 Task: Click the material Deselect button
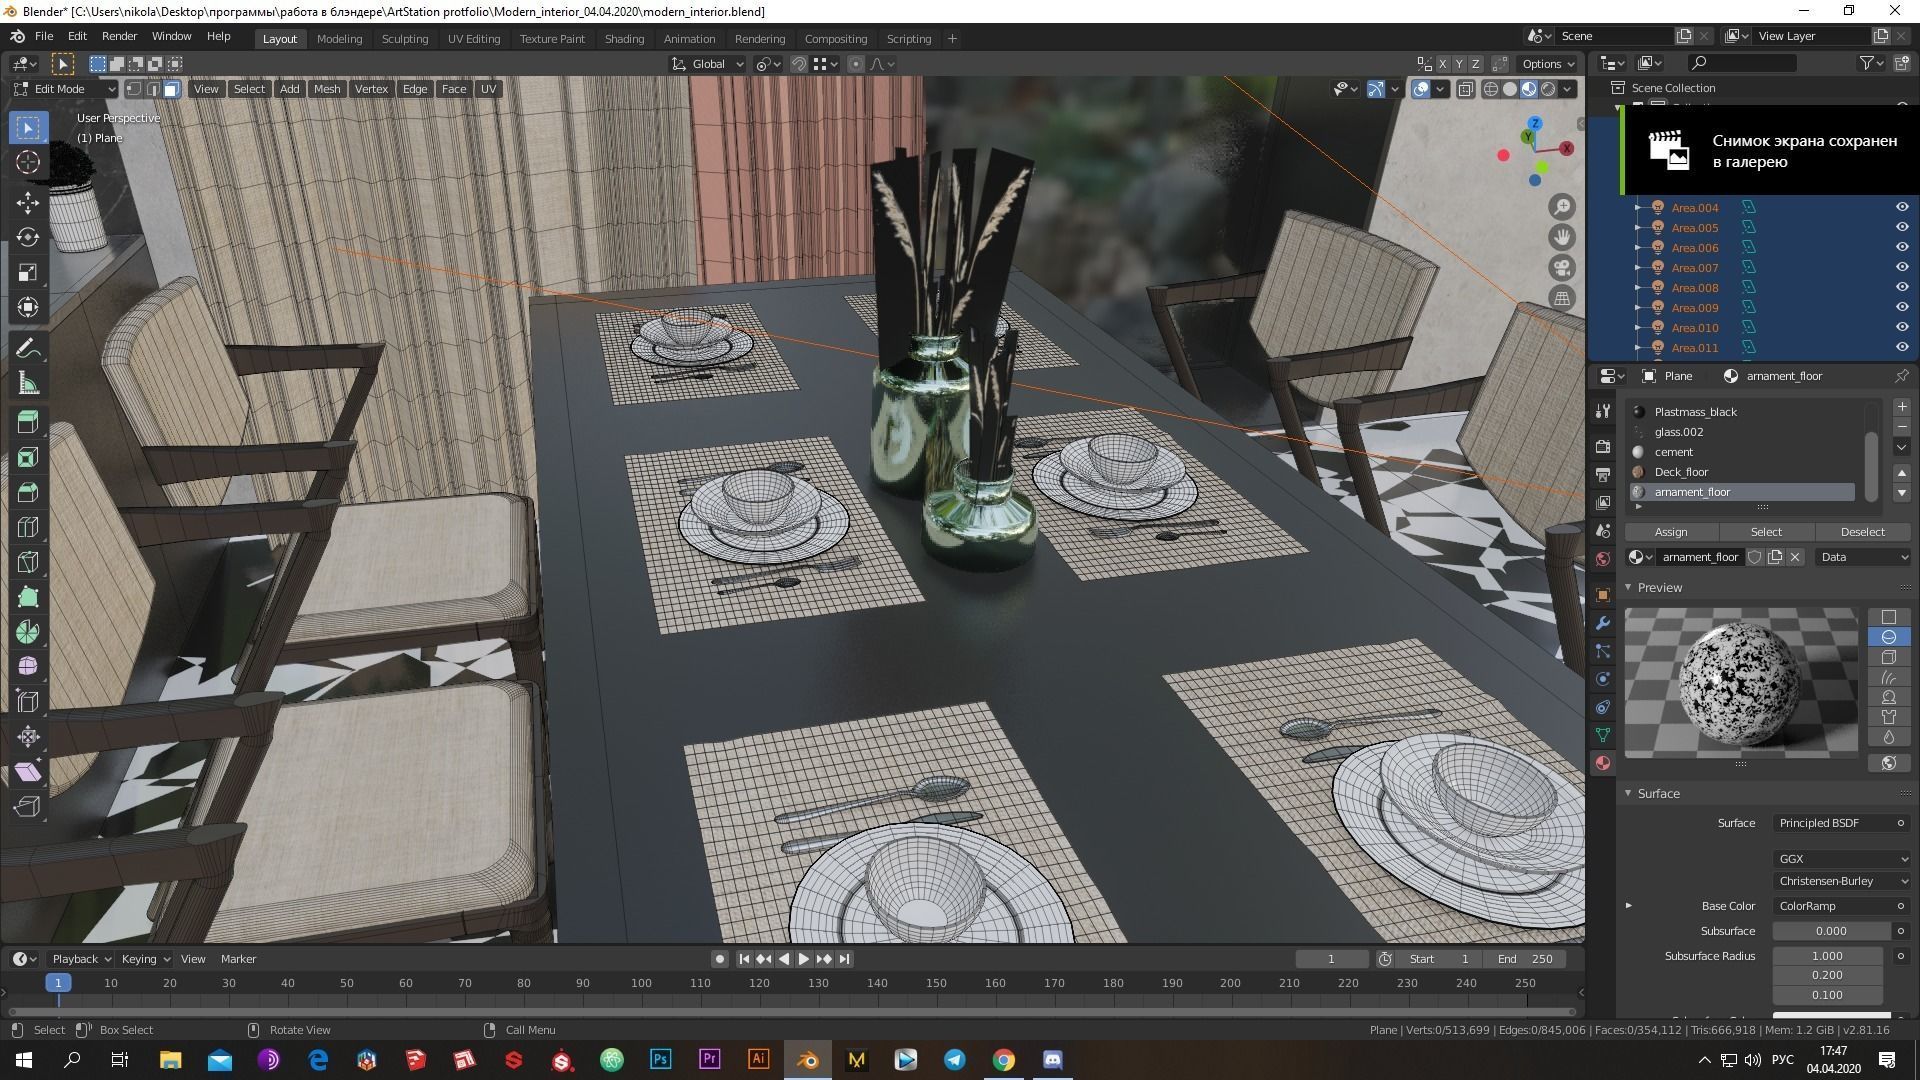[1862, 532]
